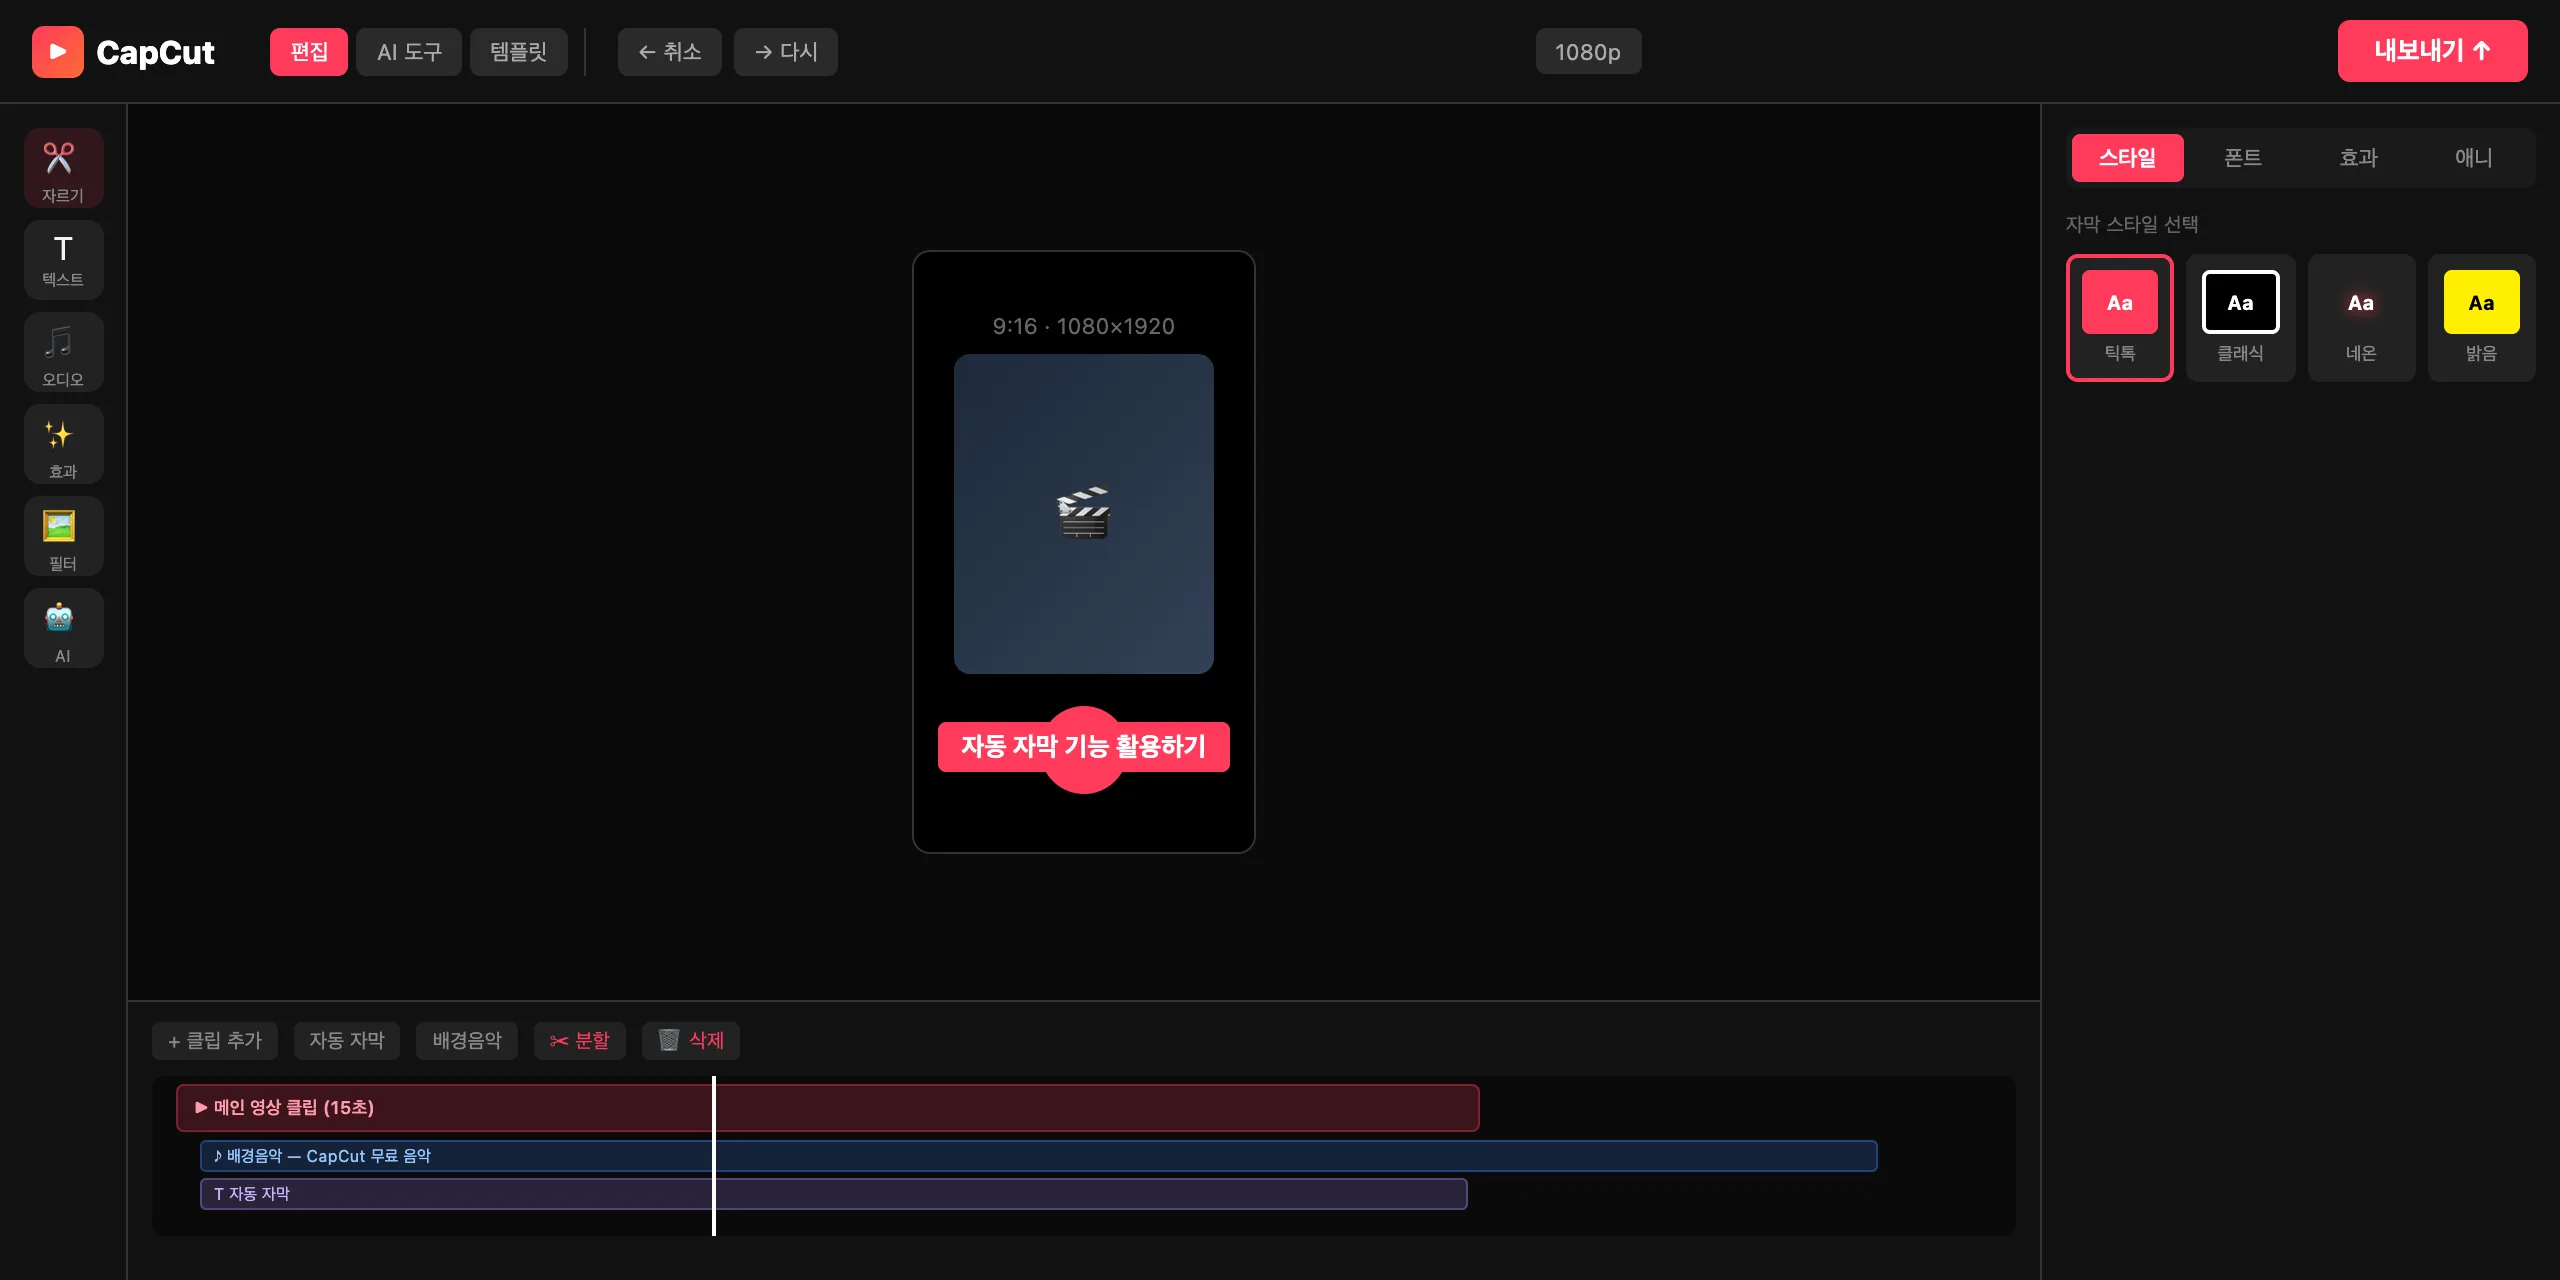Open the 템플릿 tab
This screenshot has width=2560, height=1280.
coord(519,52)
